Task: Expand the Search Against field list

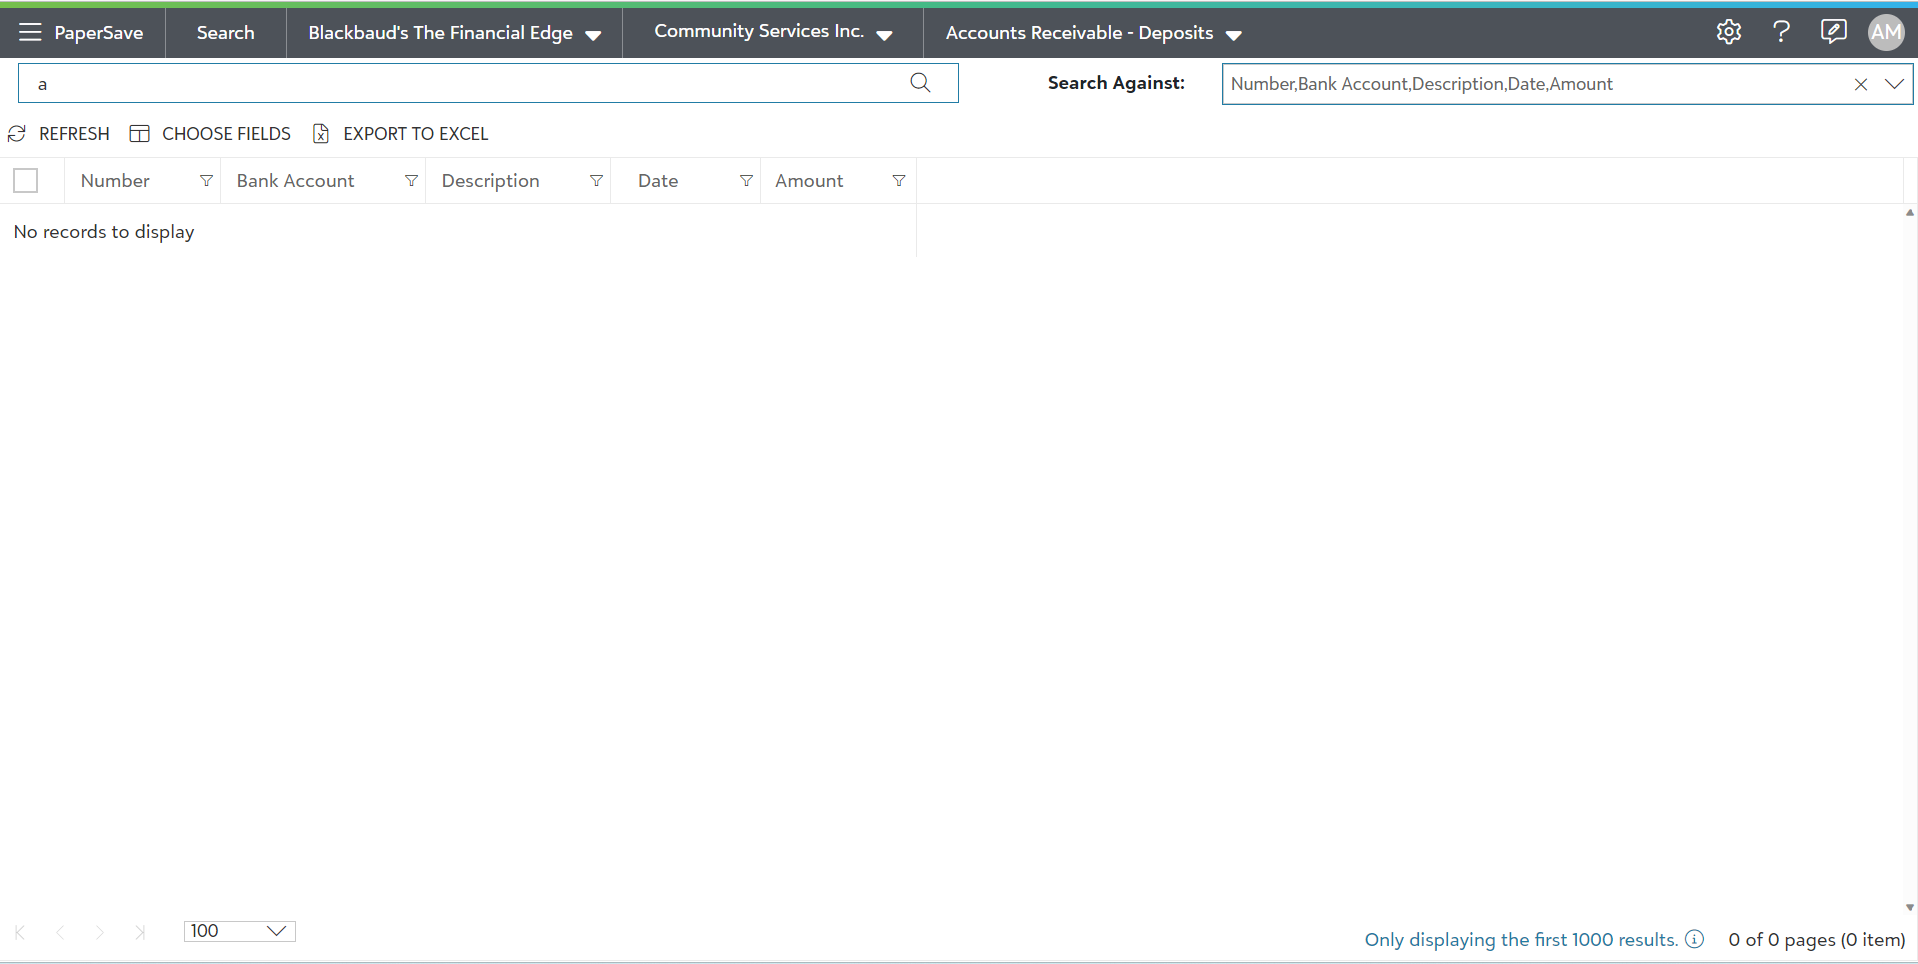Action: (1893, 84)
